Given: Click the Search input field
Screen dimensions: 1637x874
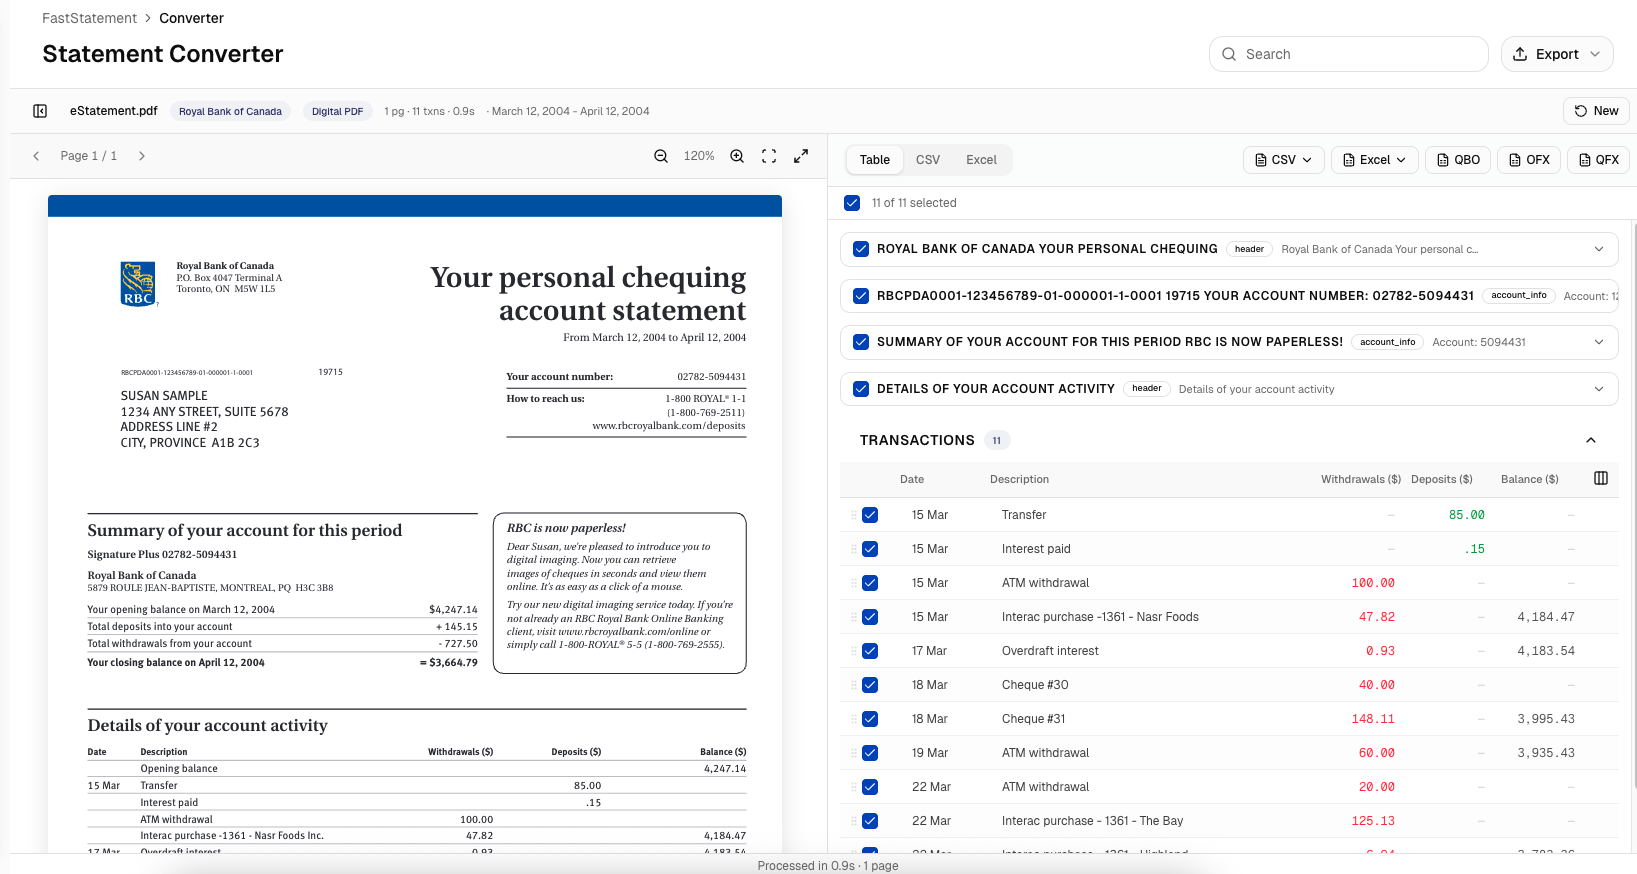Looking at the screenshot, I should tap(1348, 54).
